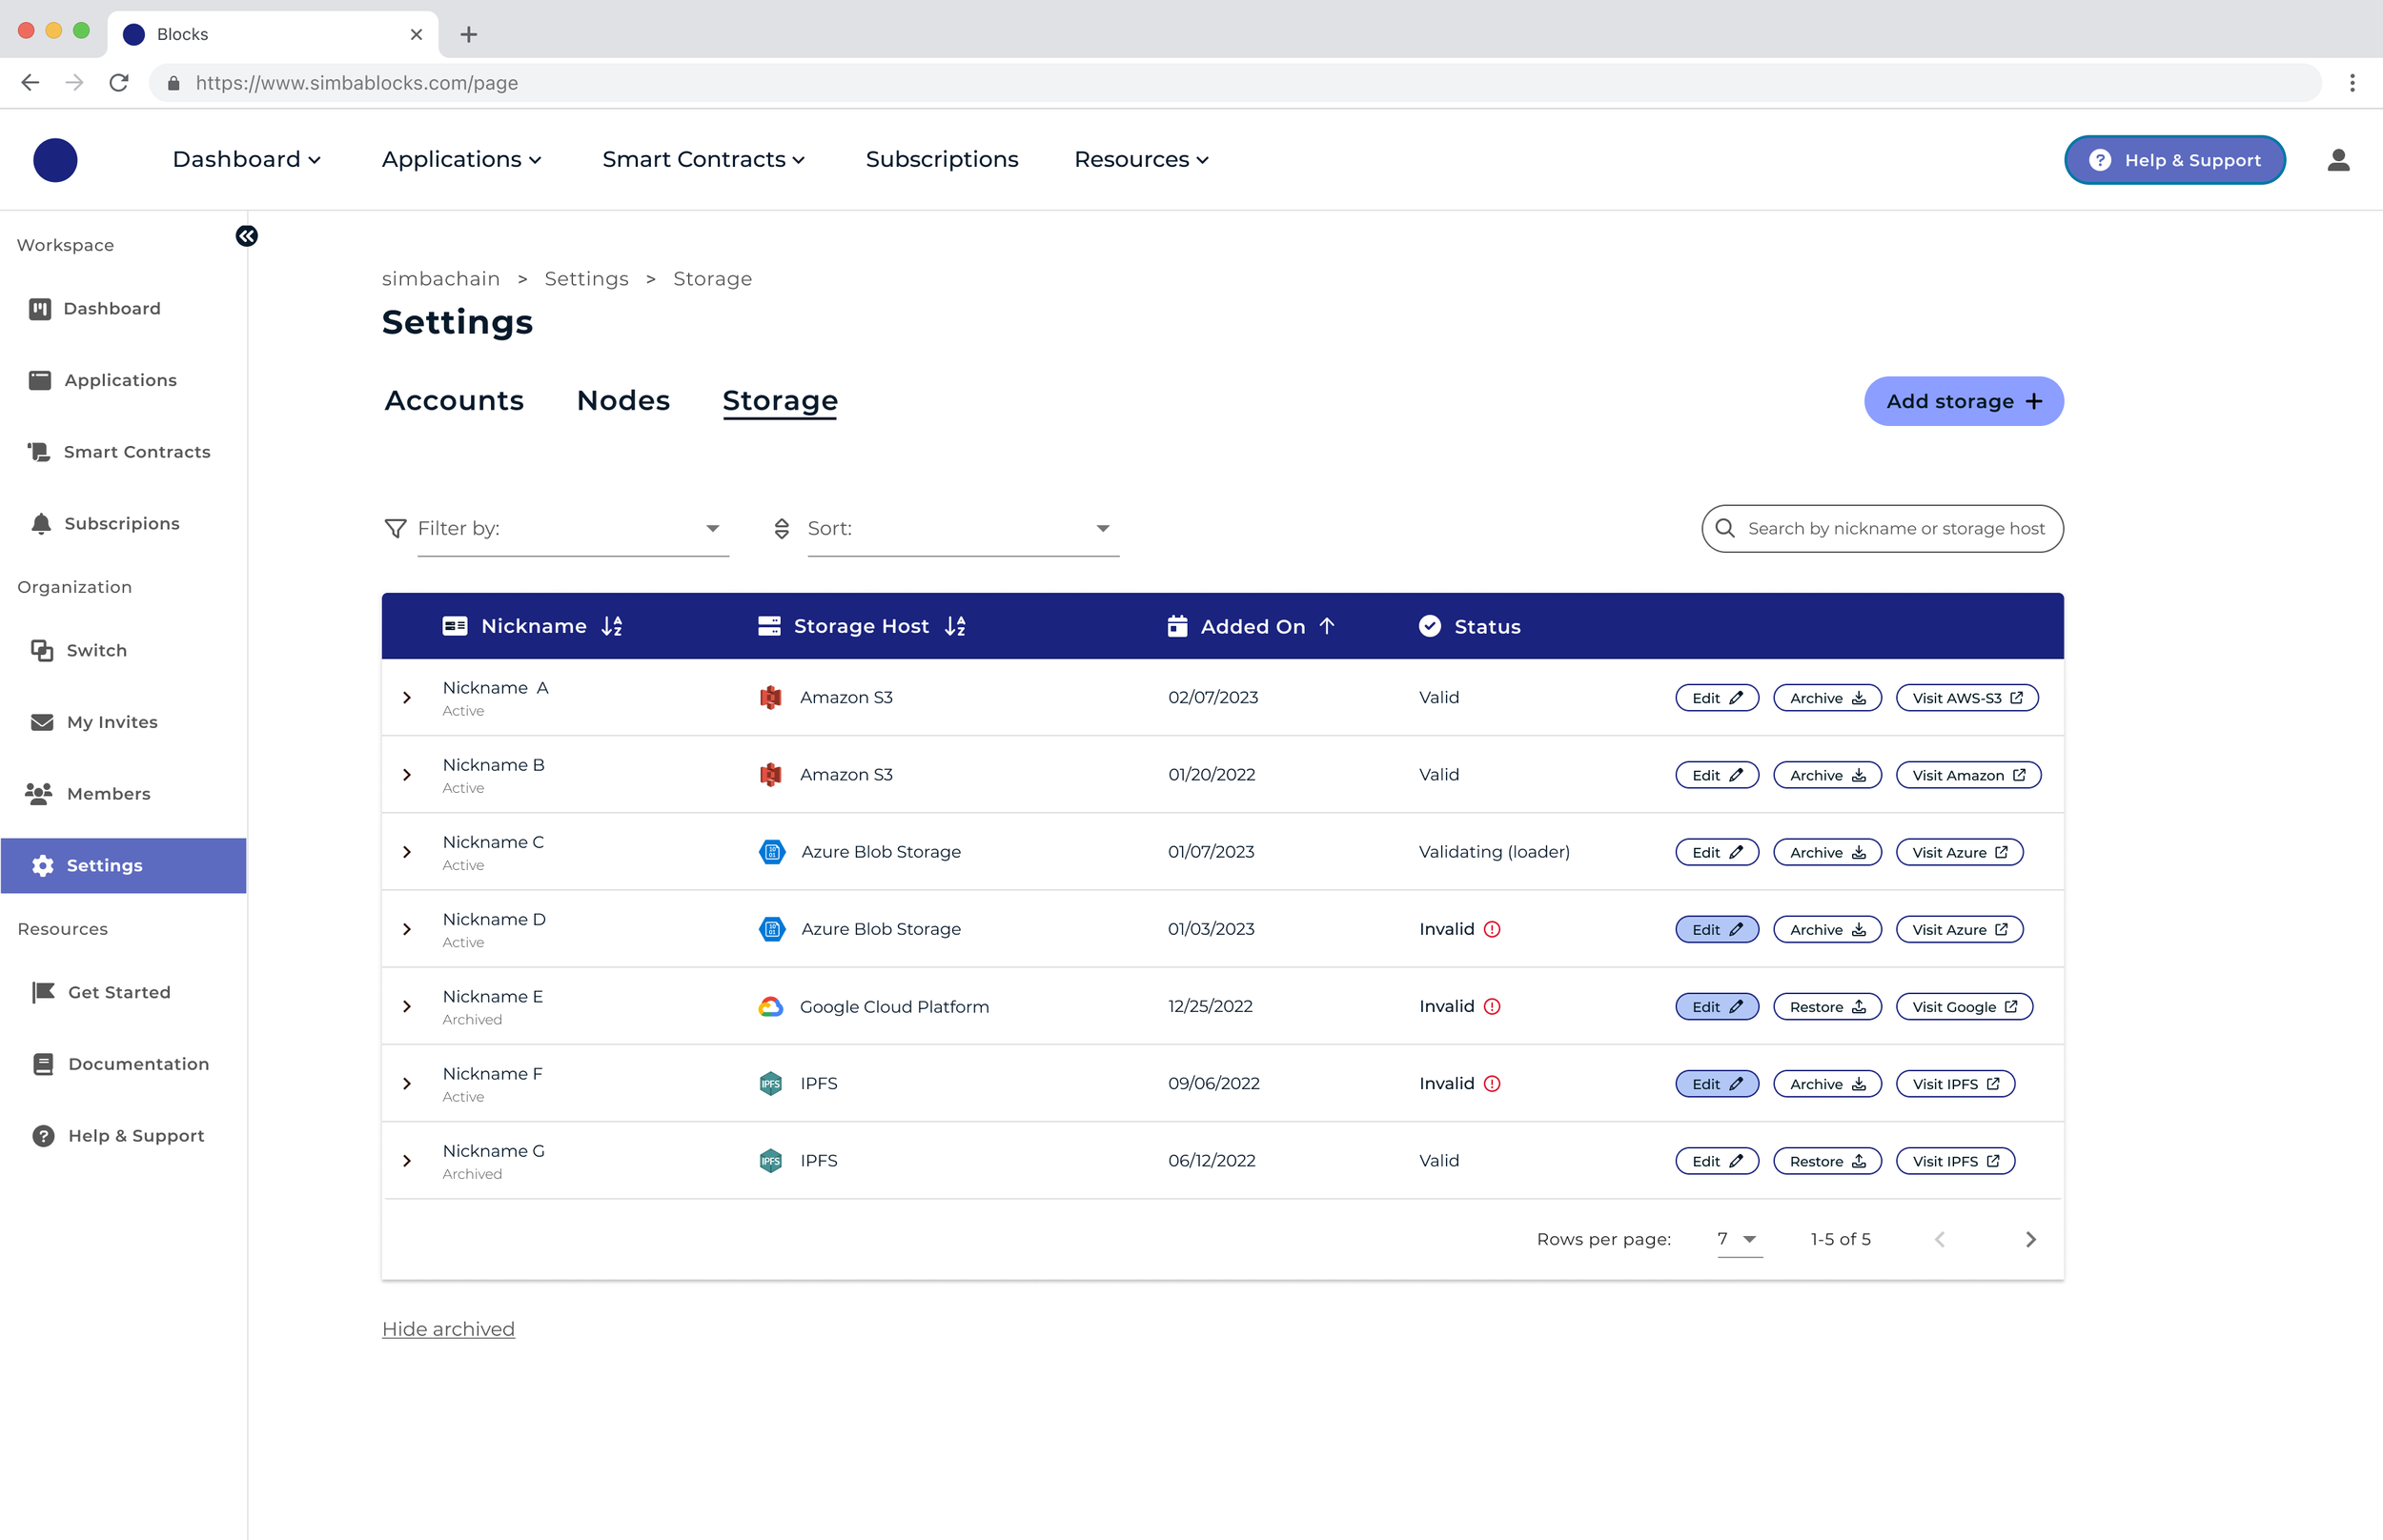
Task: Open the Smart Contracts top menu
Action: (703, 159)
